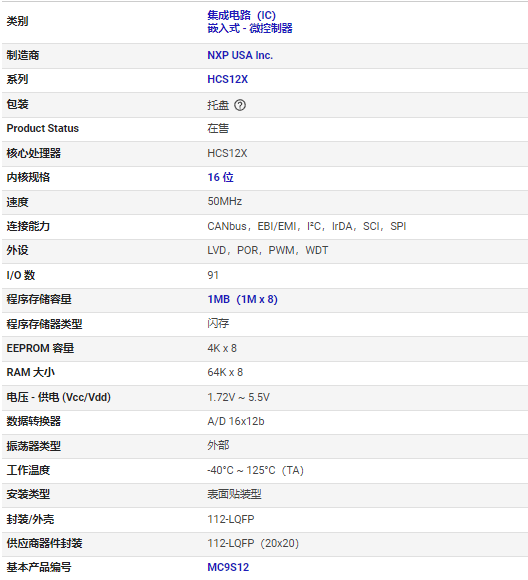Click the I/O count value 91

tap(213, 275)
